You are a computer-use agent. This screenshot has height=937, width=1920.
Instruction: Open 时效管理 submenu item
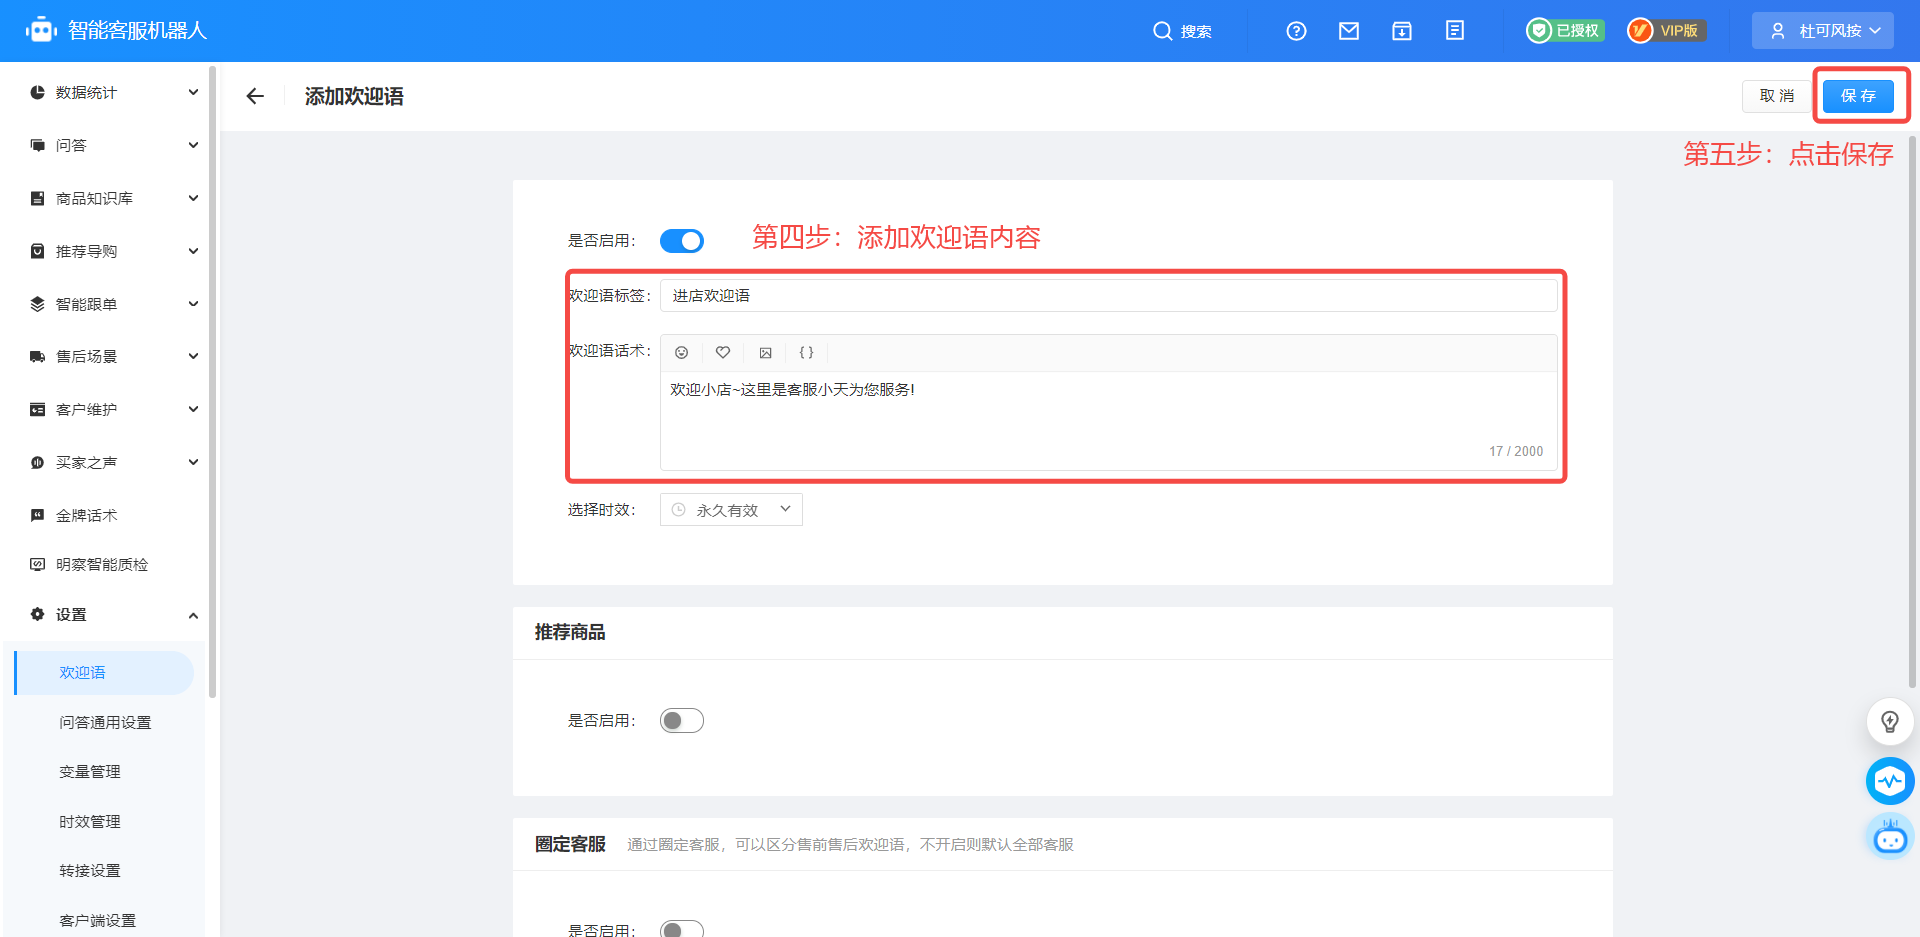(90, 822)
